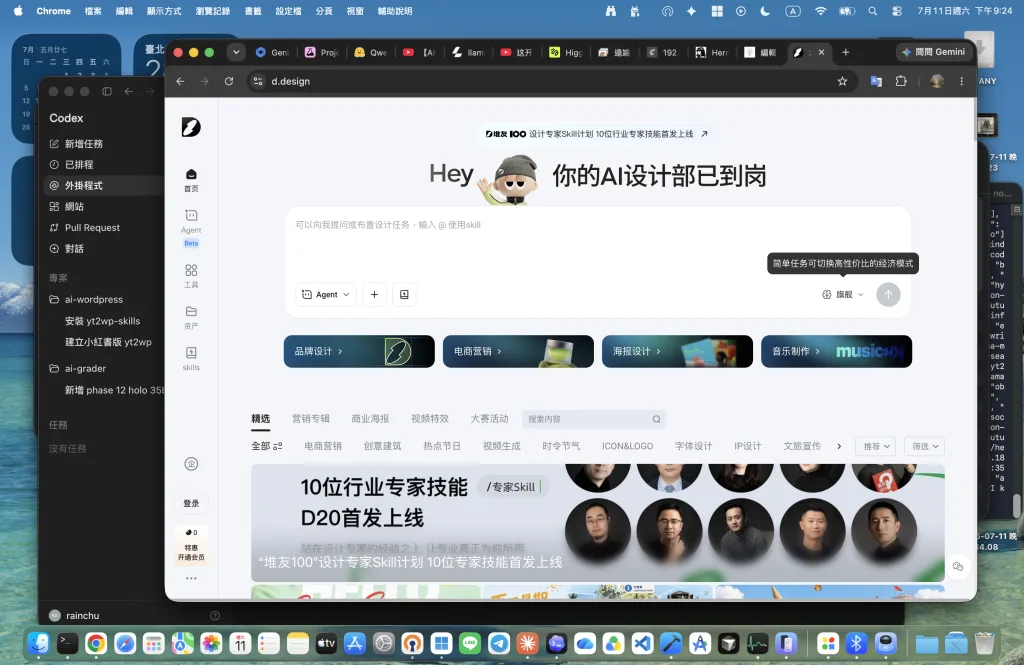This screenshot has height=665, width=1024.
Task: Bookmark page with the star icon
Action: (842, 81)
